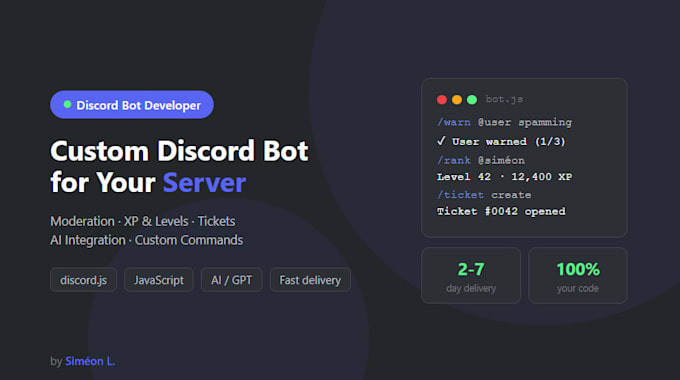Click the Level 42 · 12,400 XP line
The image size is (680, 380).
[504, 177]
